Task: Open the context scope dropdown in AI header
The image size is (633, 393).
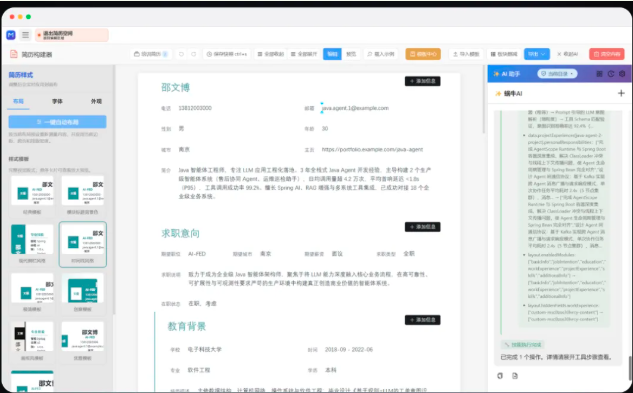Action: point(558,74)
